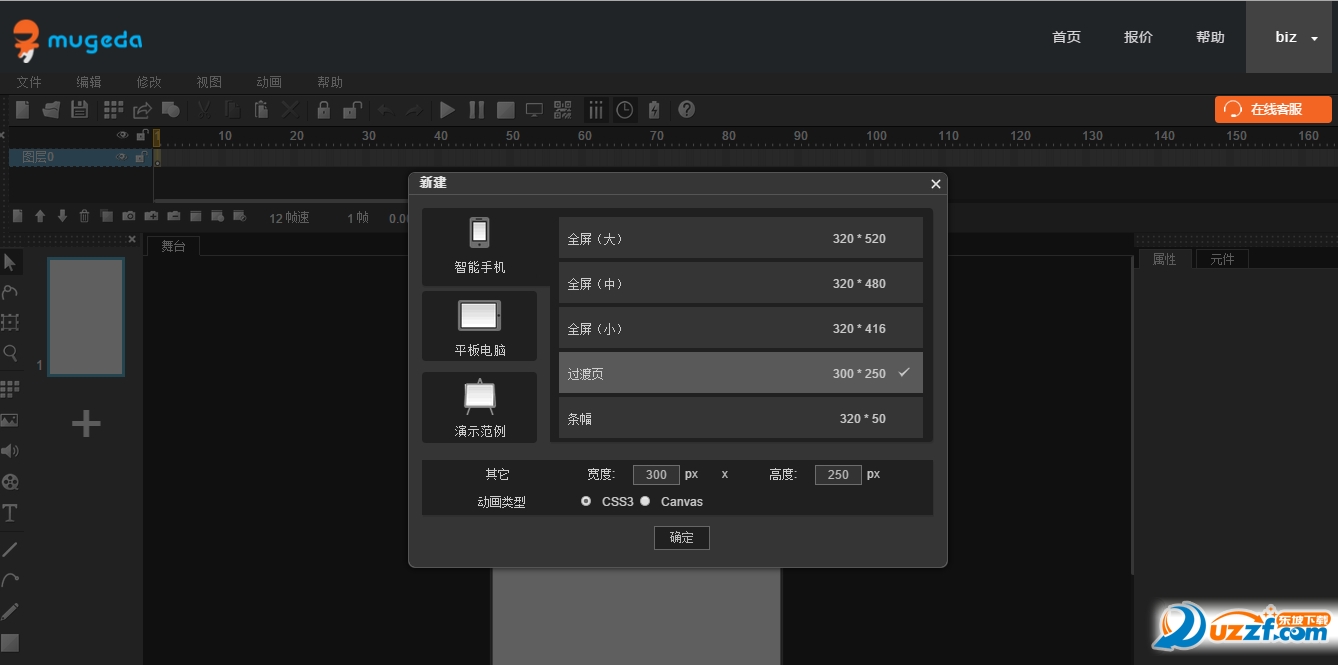Click the QR code toolbar icon
This screenshot has width=1338, height=665.
tap(562, 110)
